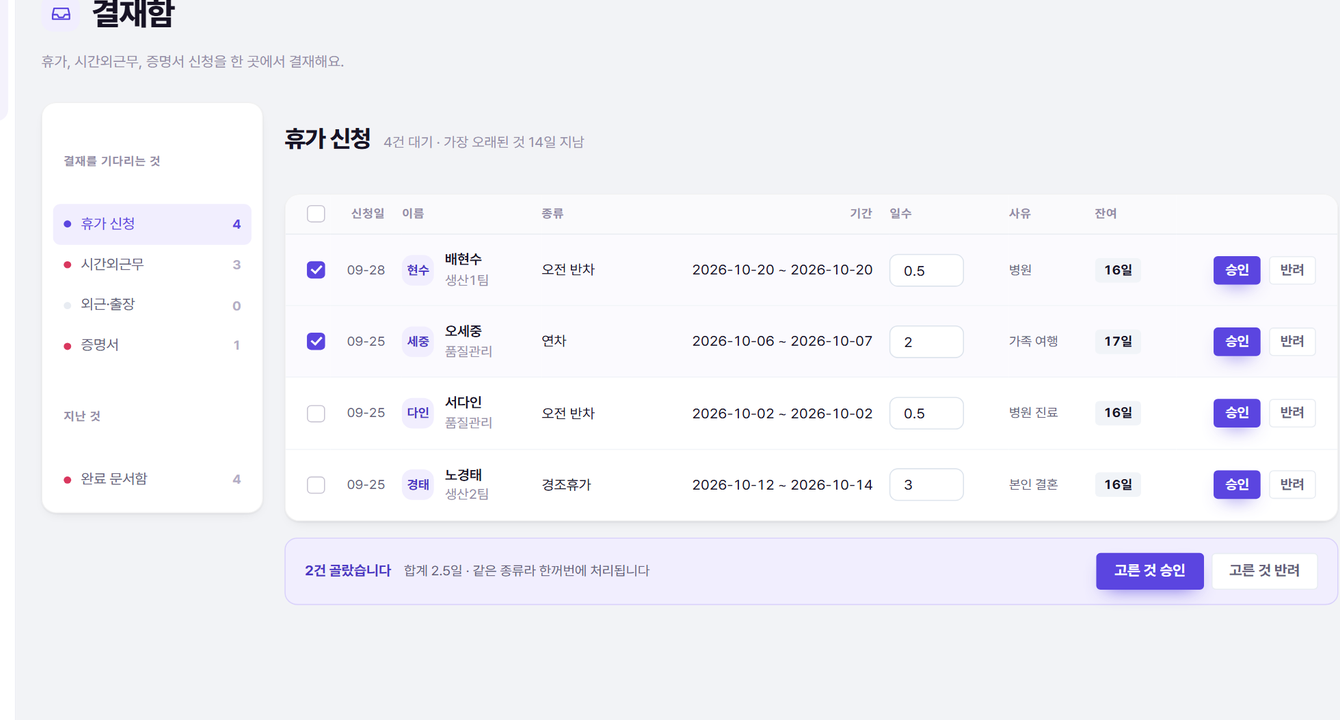Image resolution: width=1340 pixels, height=720 pixels.
Task: Click the 종류 column header
Action: pyautogui.click(x=553, y=214)
